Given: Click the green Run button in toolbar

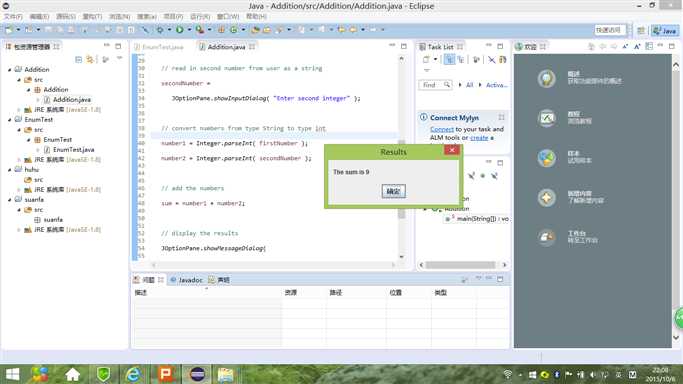Looking at the screenshot, I should 179,30.
